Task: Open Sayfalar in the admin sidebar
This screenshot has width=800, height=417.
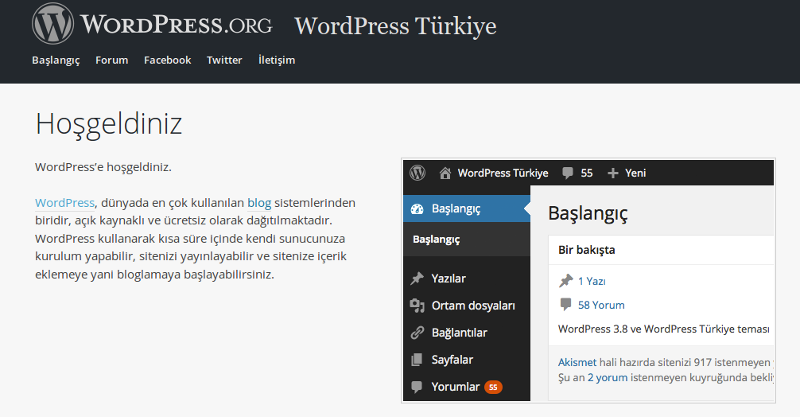Action: tap(452, 359)
